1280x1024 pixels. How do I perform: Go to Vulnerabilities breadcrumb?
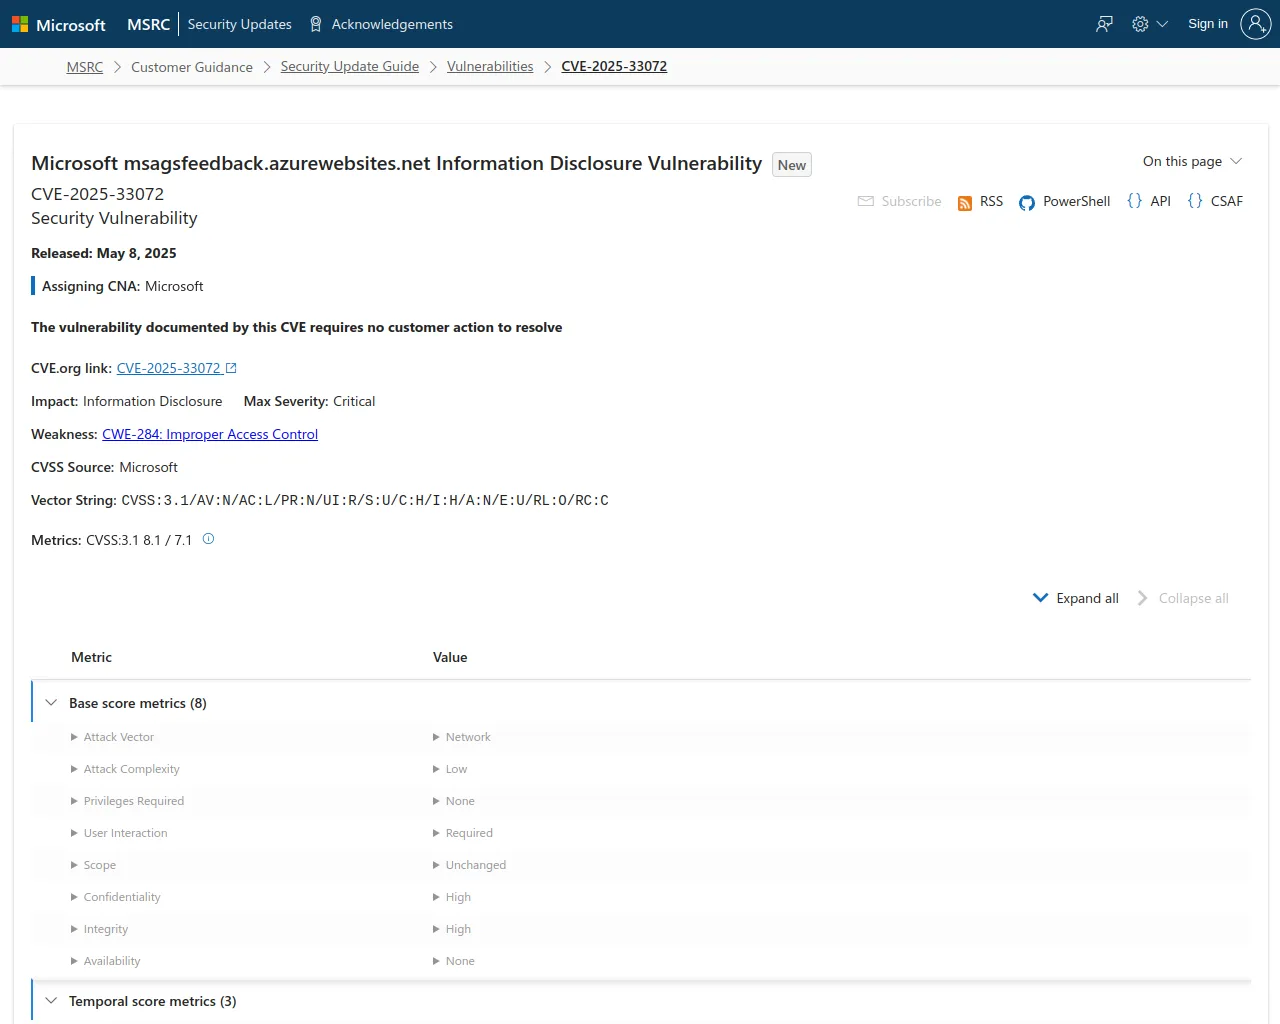tap(490, 66)
